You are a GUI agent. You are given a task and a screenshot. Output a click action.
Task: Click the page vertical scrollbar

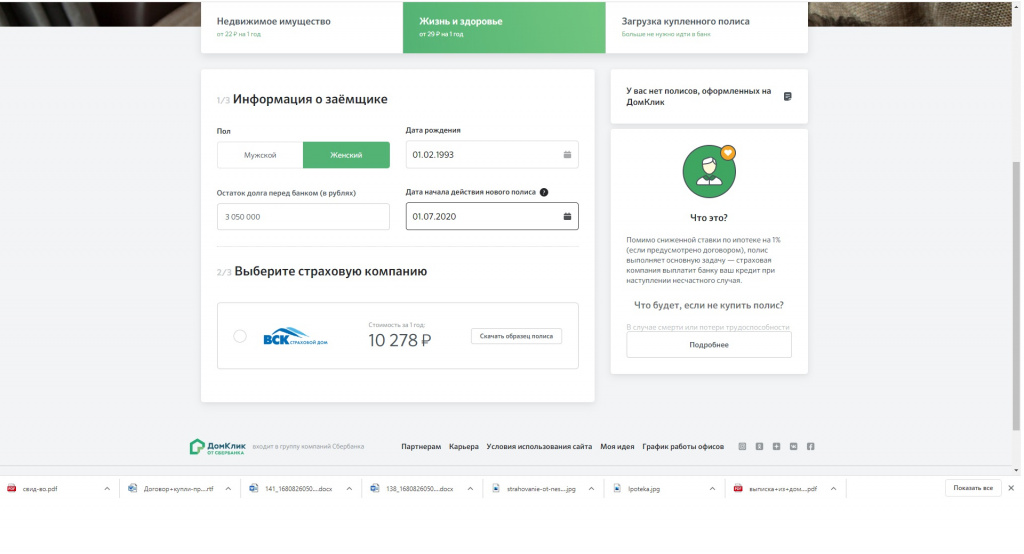[x=1016, y=294]
